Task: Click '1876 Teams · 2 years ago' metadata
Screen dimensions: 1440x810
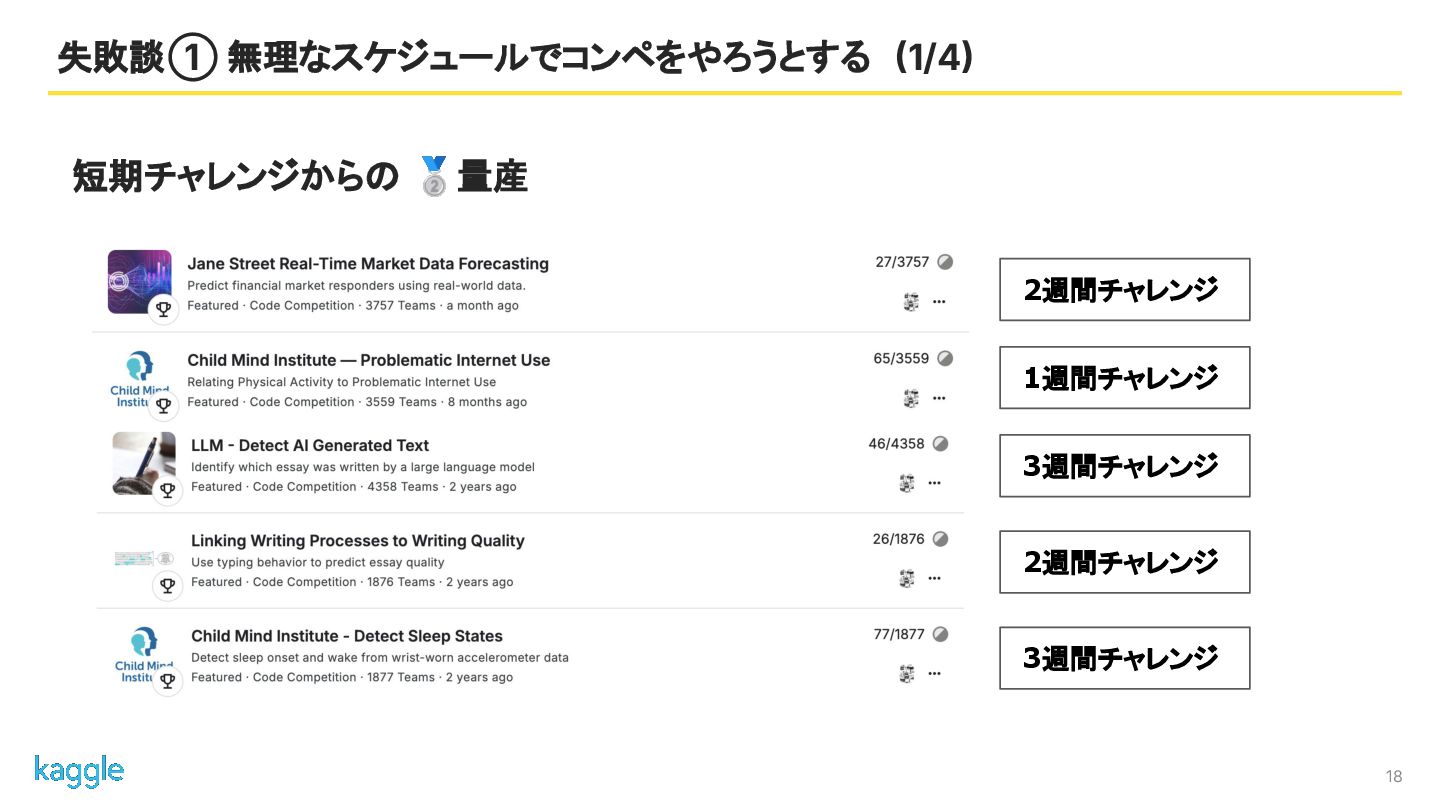Action: (440, 582)
